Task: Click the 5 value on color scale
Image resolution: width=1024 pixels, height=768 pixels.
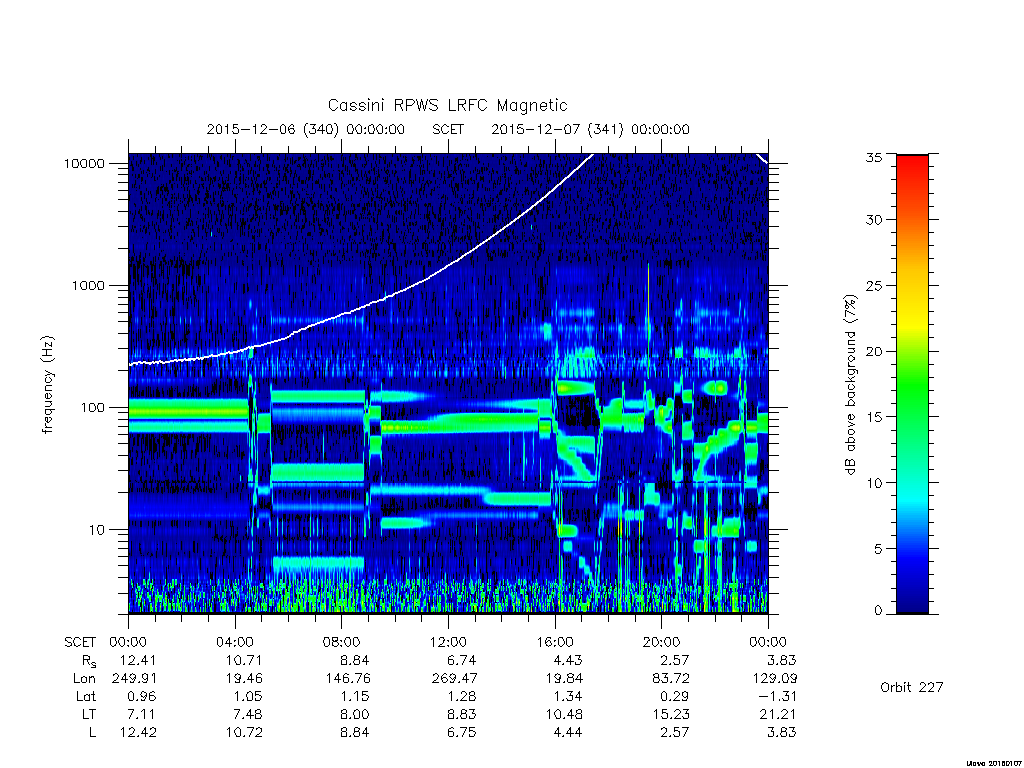Action: tap(878, 549)
